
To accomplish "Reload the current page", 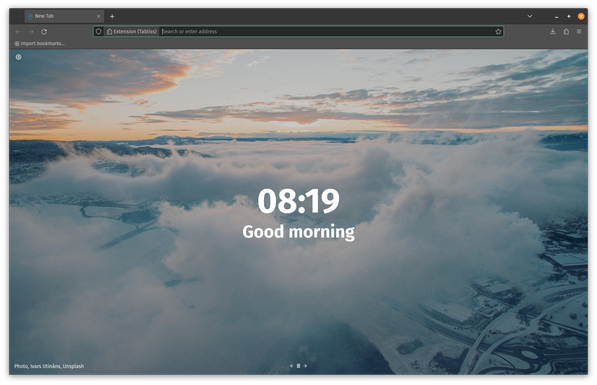I will (44, 32).
